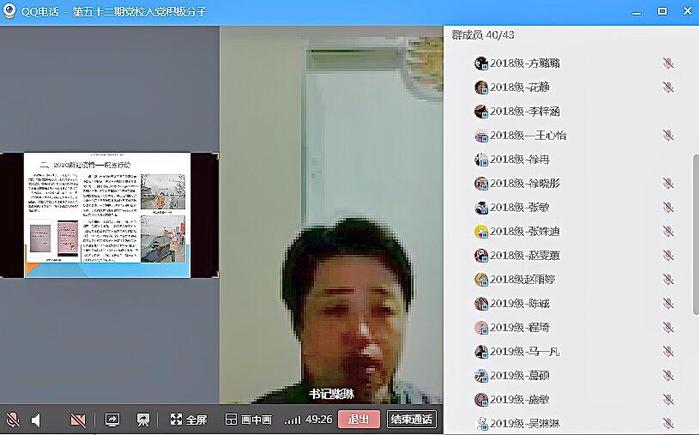Click the presenter board icon beside screen share

pos(143,420)
